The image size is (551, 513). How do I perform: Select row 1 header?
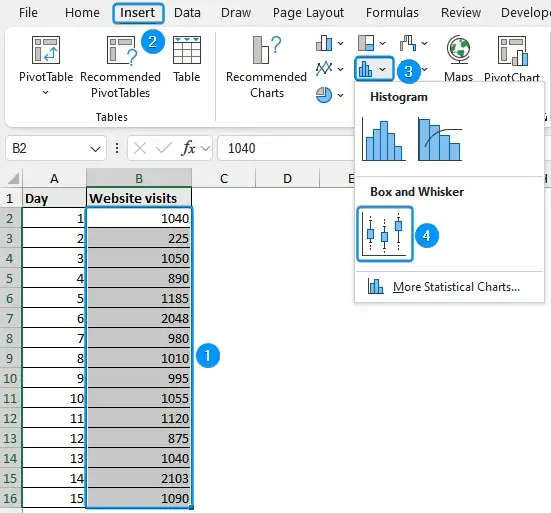coord(10,199)
